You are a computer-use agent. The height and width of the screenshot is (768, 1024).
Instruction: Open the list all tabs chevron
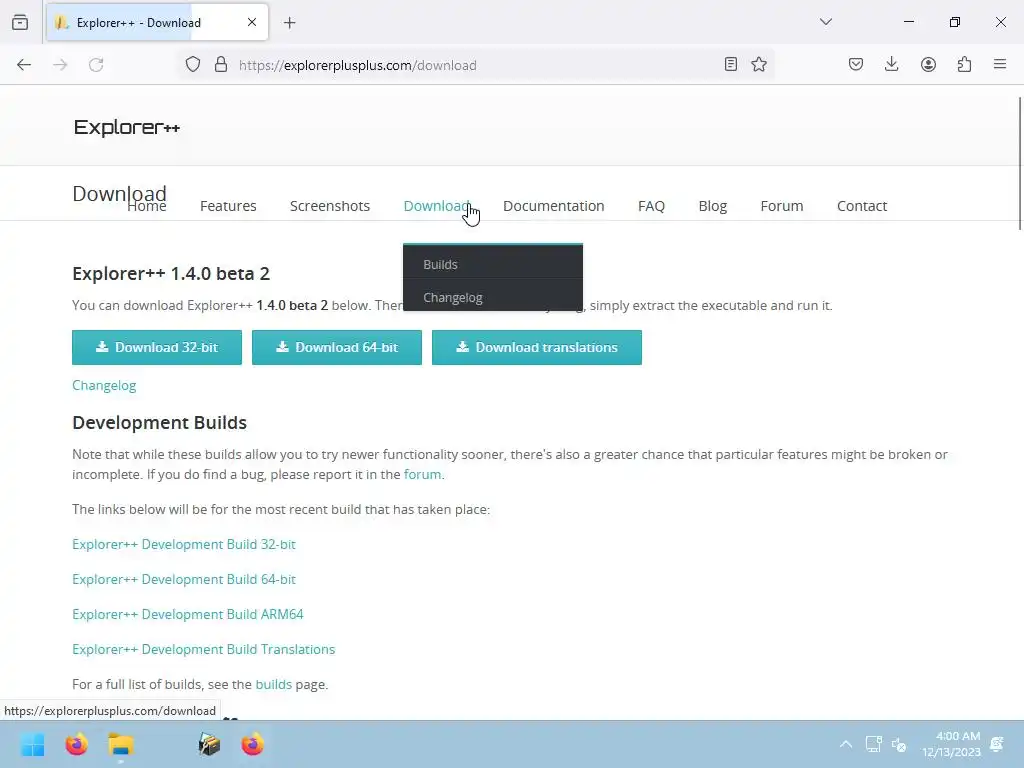coord(826,22)
